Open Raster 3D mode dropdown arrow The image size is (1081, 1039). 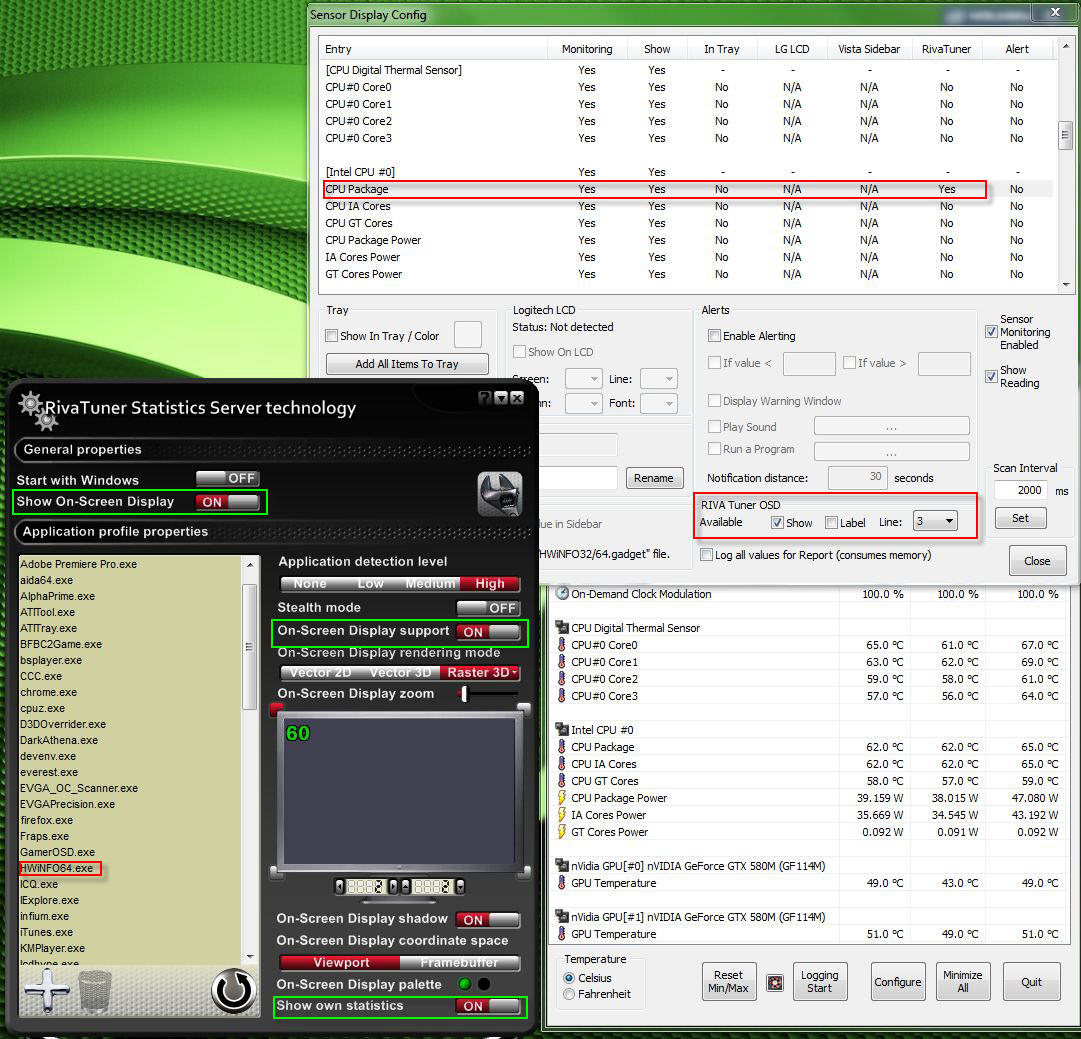click(514, 672)
